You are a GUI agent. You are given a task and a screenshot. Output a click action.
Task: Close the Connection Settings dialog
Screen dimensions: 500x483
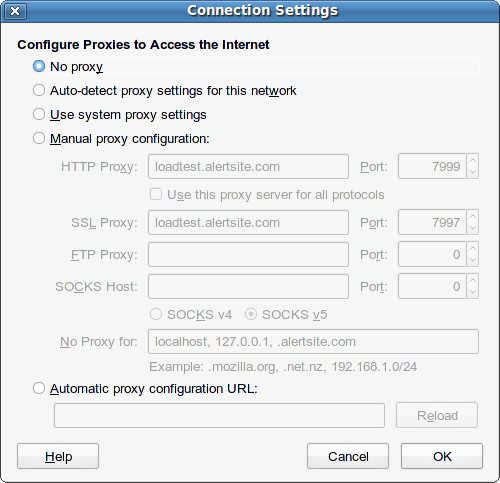pos(15,11)
